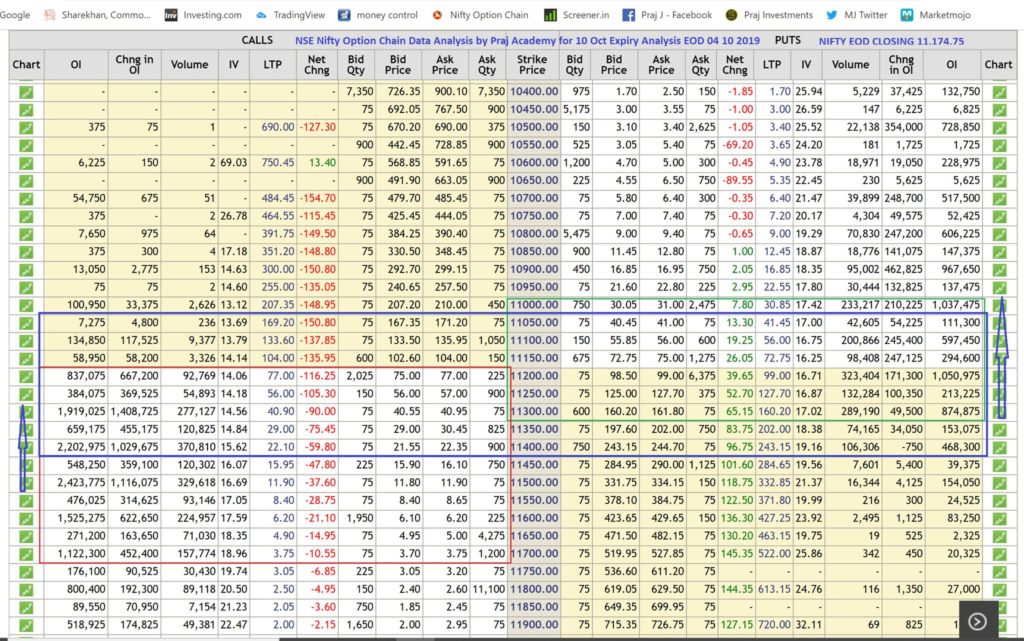Click the NSE Nifty Option Chain title text
This screenshot has width=1024, height=641.
527,40
